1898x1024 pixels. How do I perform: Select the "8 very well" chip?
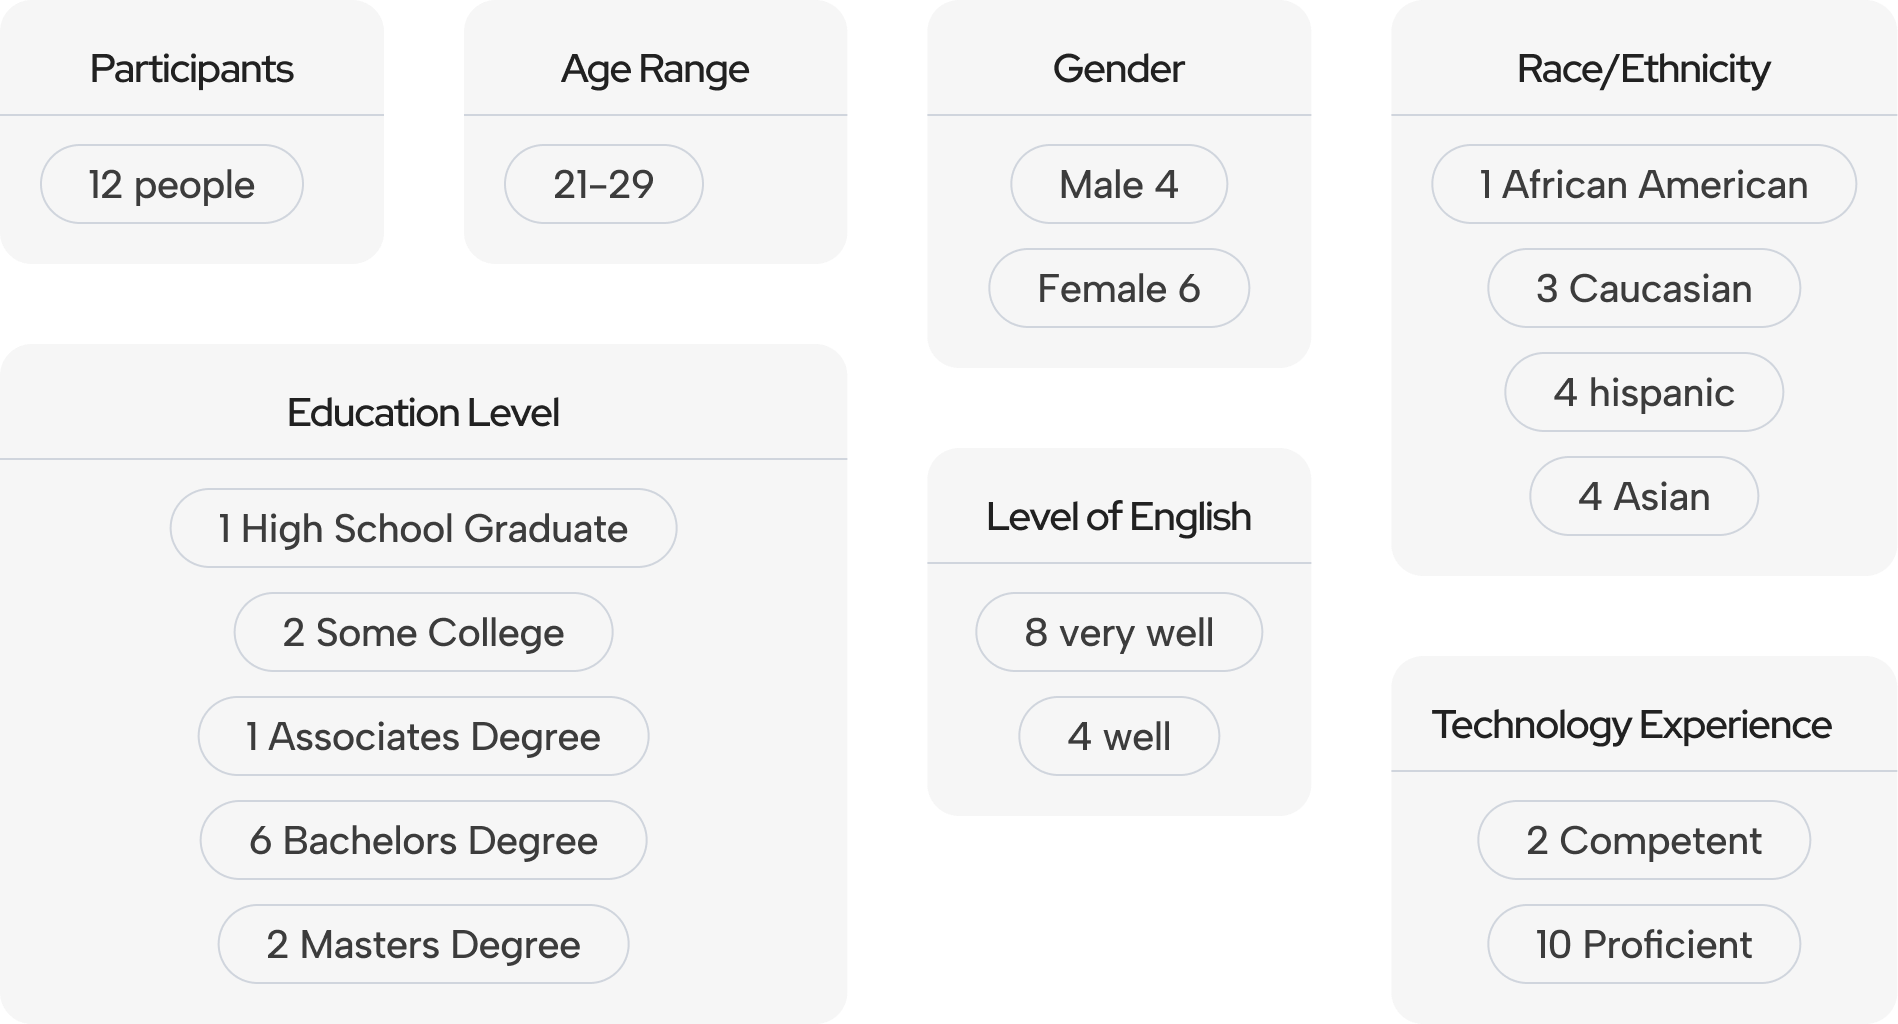(1118, 633)
